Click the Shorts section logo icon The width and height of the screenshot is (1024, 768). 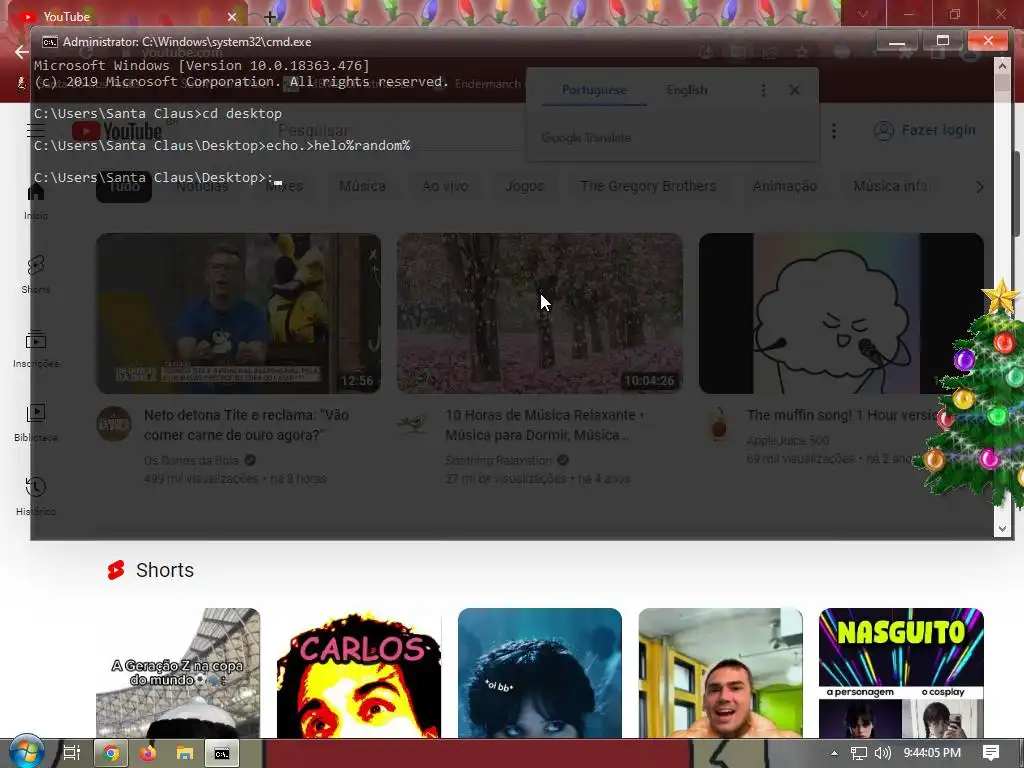116,570
